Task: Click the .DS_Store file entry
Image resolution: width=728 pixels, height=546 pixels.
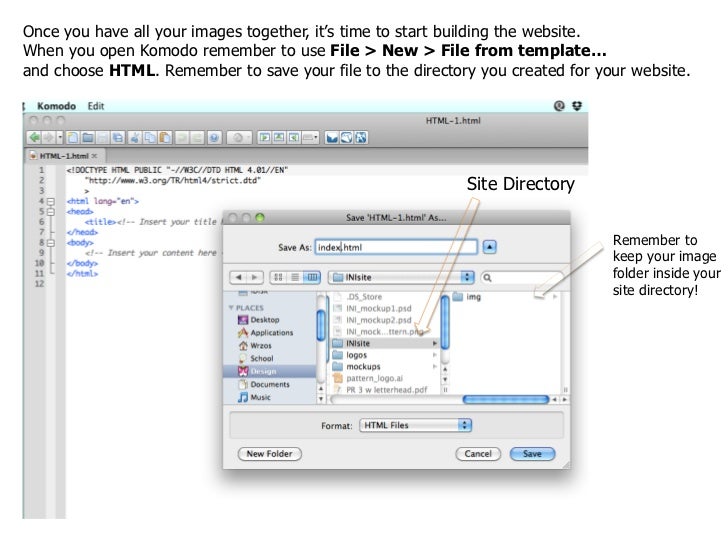Action: pos(385,297)
